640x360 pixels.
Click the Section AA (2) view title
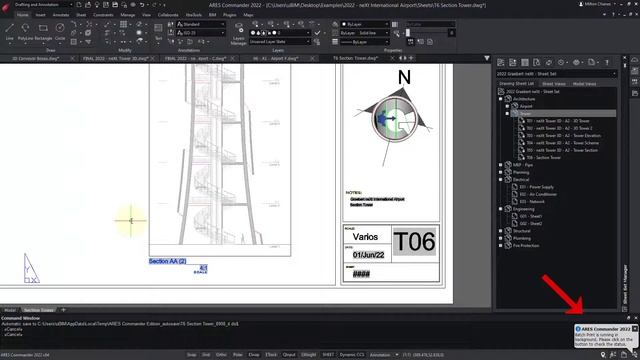coord(167,261)
